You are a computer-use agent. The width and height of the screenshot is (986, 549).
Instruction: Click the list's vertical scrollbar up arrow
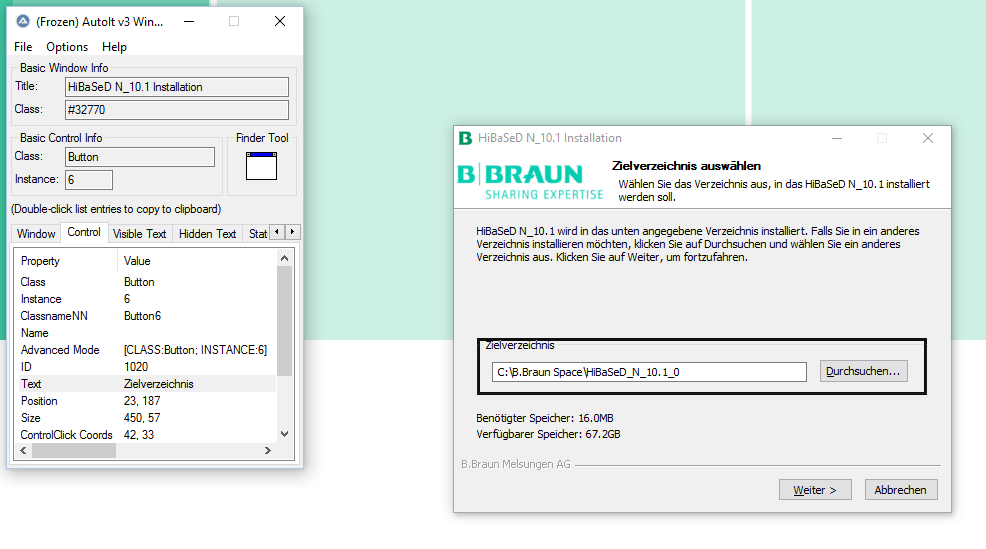coord(284,258)
